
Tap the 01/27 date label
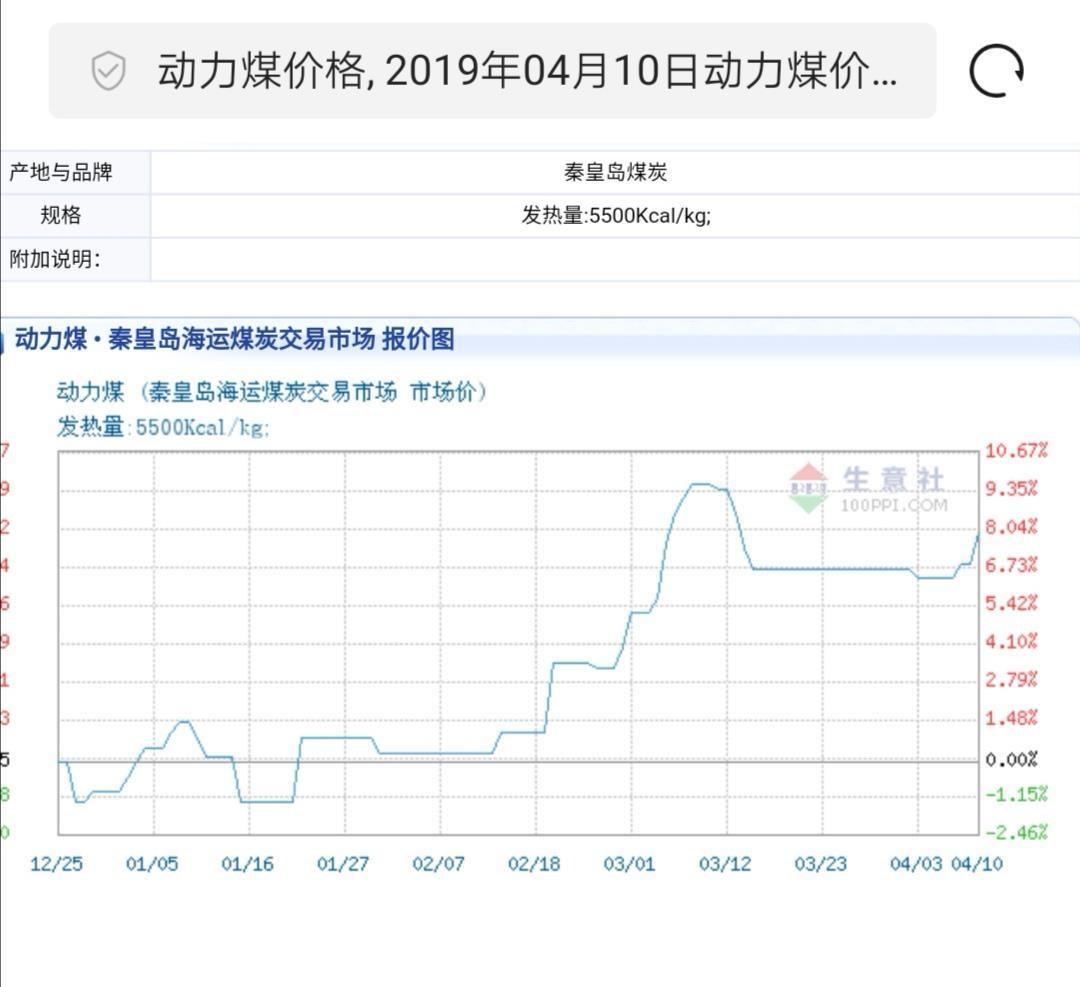tap(343, 864)
